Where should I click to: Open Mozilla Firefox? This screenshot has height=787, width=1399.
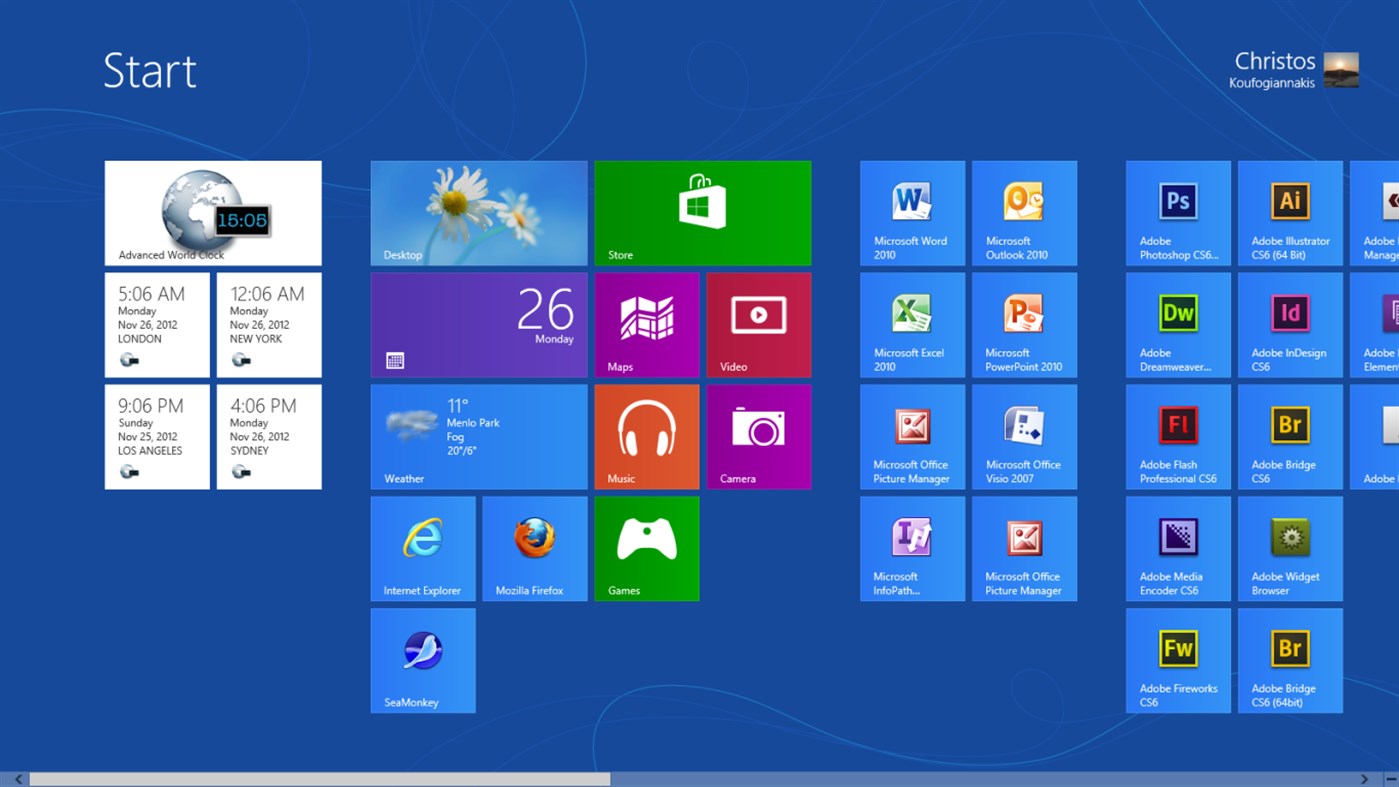click(x=535, y=548)
